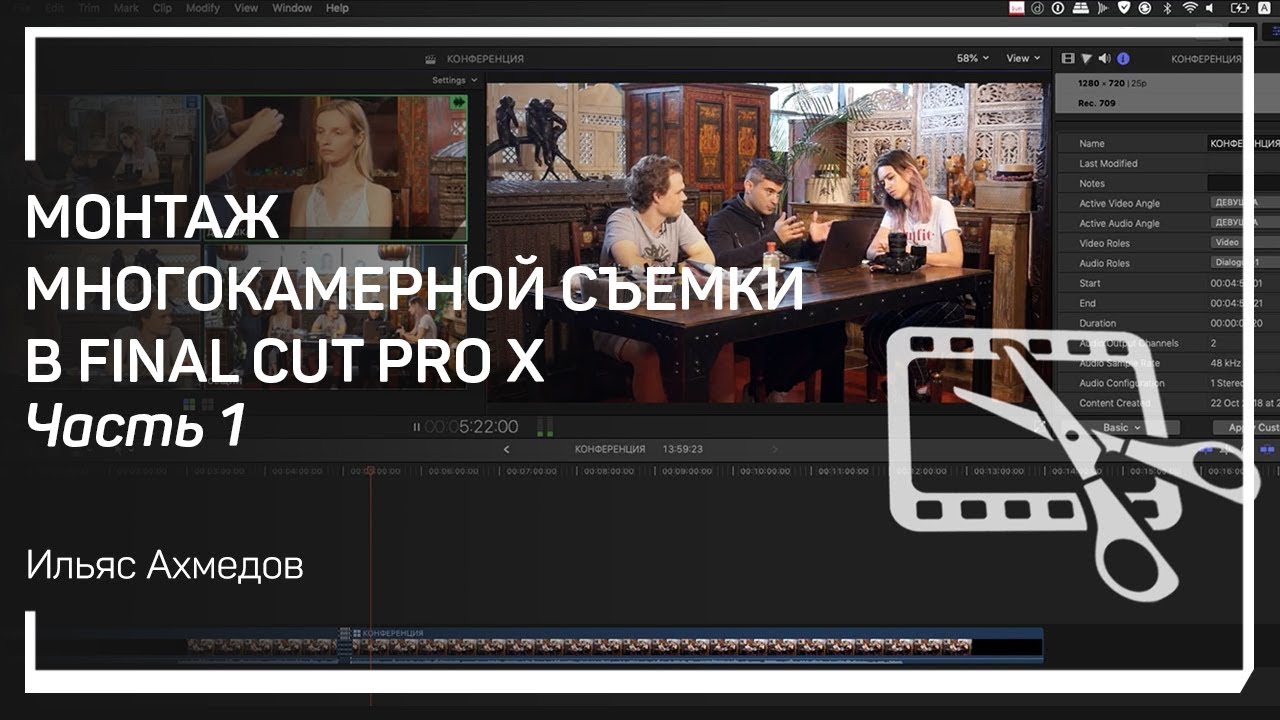Image resolution: width=1280 pixels, height=720 pixels.
Task: Open the viewer zoom 58% dropdown
Action: click(972, 59)
